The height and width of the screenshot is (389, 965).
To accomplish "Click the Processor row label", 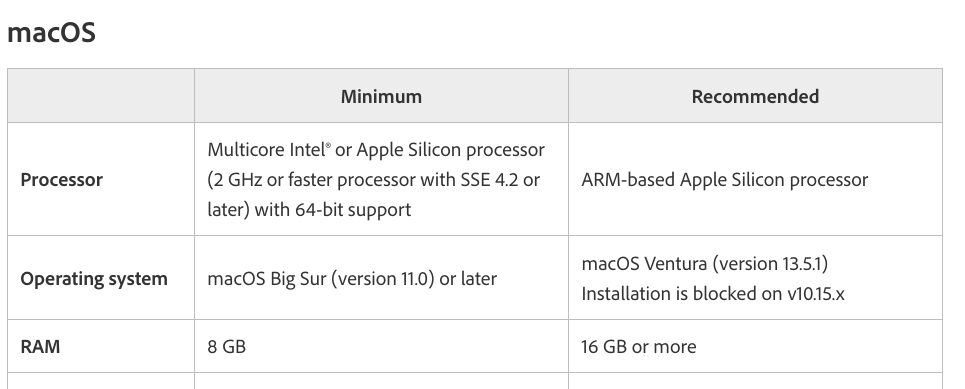I will (x=62, y=180).
